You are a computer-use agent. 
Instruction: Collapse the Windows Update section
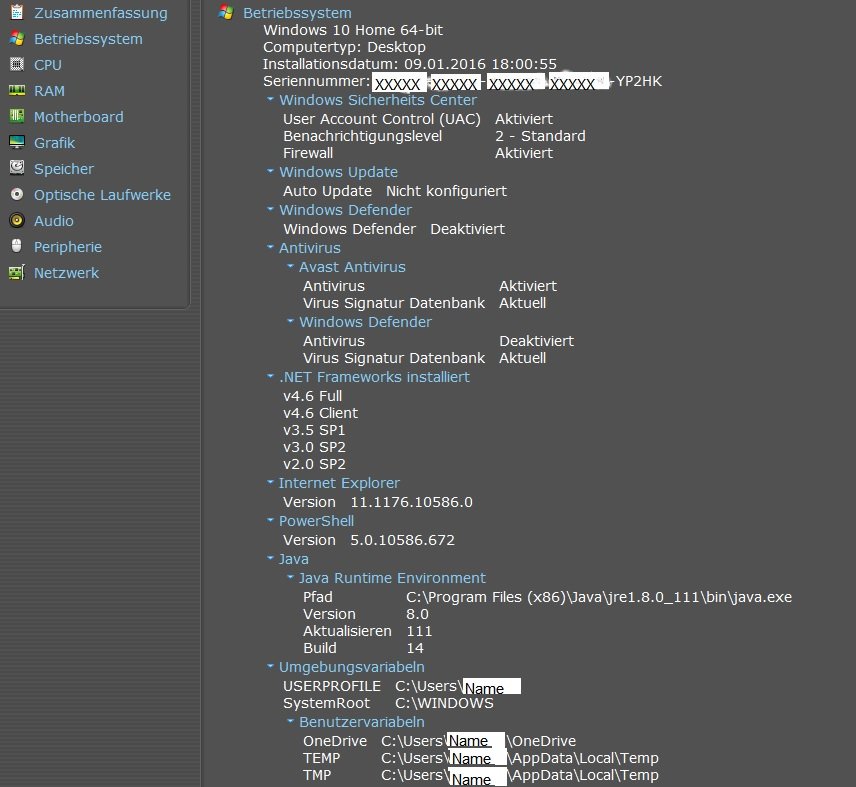coord(270,172)
